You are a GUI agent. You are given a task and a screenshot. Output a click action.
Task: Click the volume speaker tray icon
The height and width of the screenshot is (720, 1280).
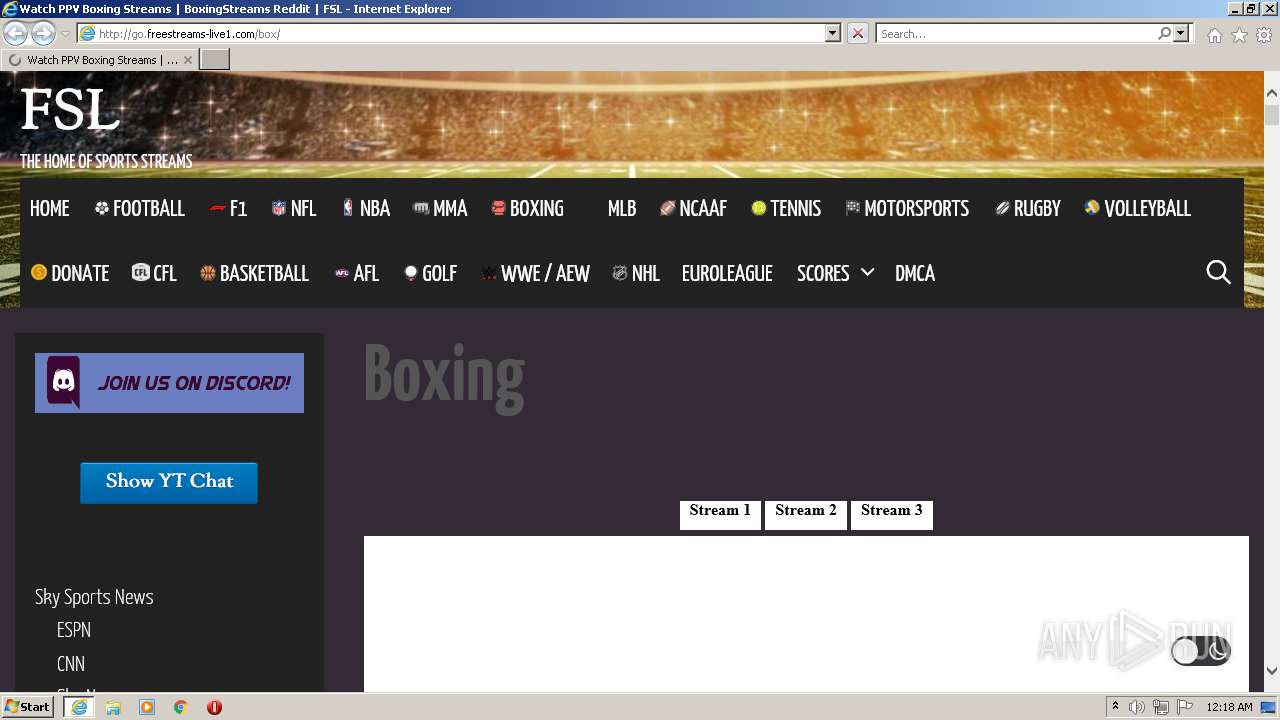pyautogui.click(x=1137, y=707)
